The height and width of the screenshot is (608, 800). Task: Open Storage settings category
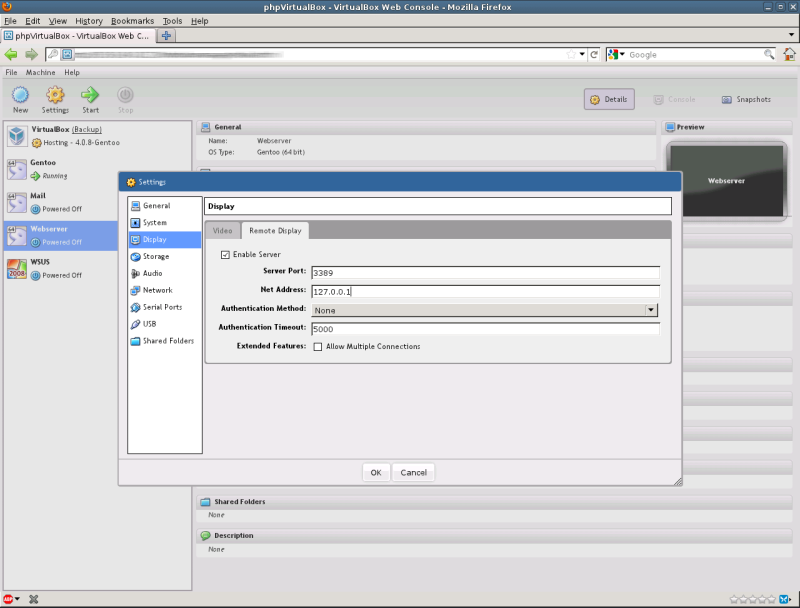tap(164, 256)
